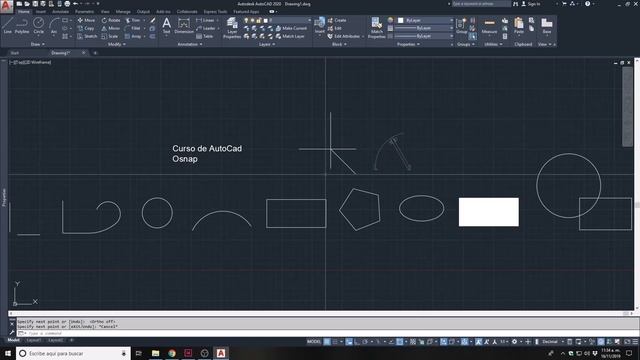This screenshot has width=640, height=360.
Task: Add a new drawing tab
Action: (x=95, y=53)
